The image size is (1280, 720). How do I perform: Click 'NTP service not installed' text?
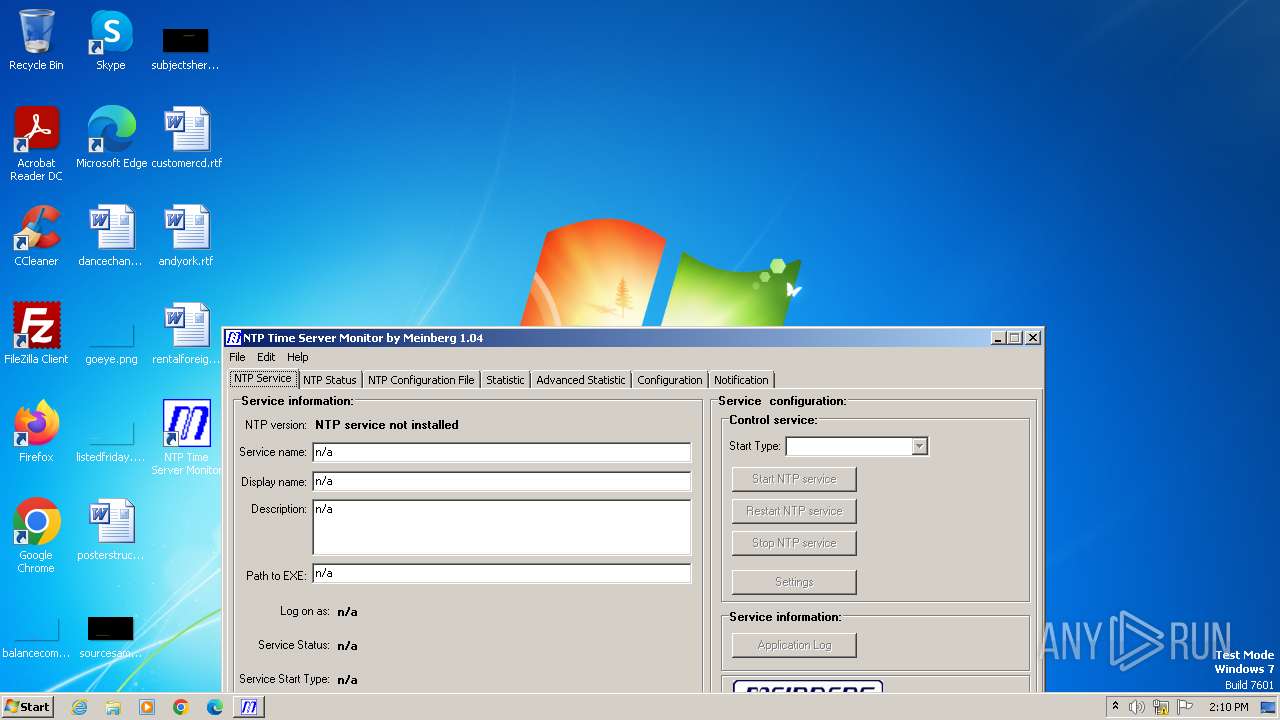(x=387, y=425)
